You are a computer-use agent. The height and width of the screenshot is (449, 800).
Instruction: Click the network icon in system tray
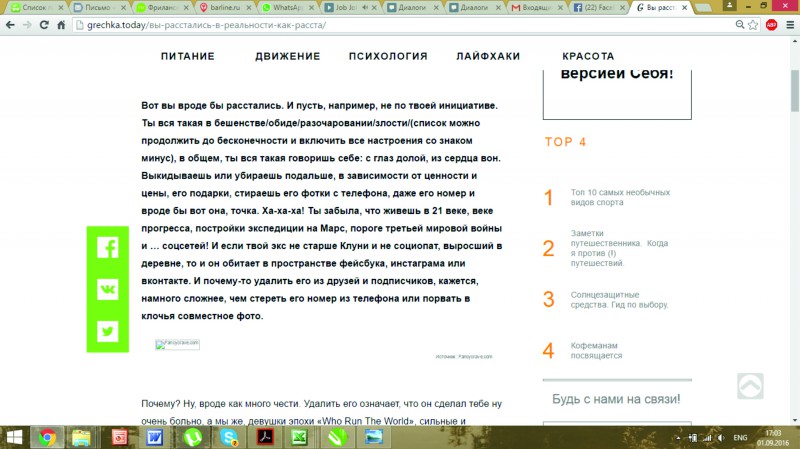707,438
